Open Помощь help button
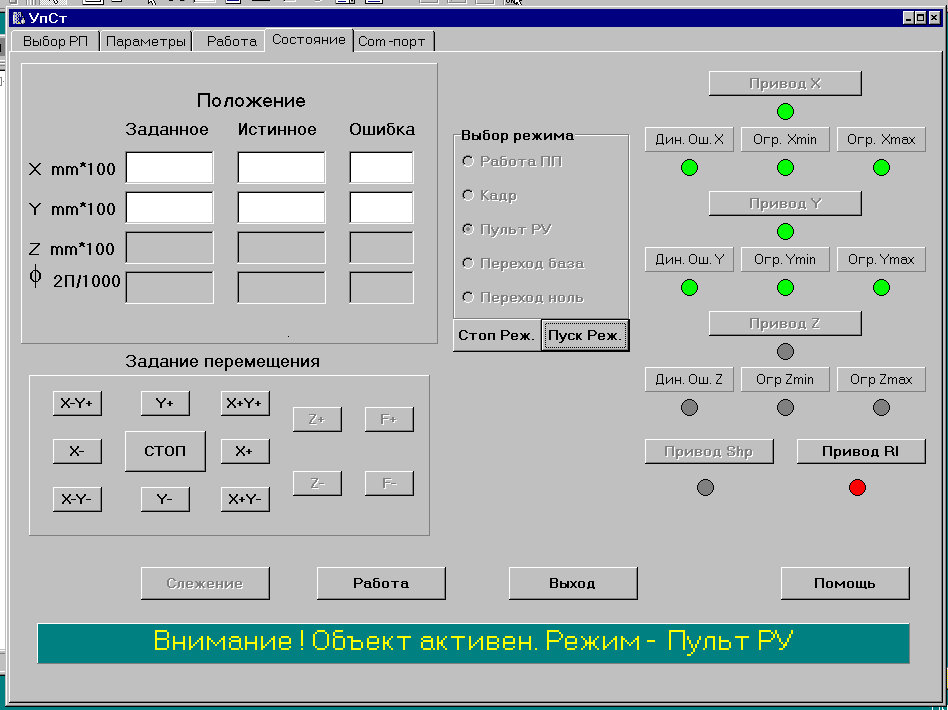This screenshot has width=948, height=710. [x=845, y=583]
